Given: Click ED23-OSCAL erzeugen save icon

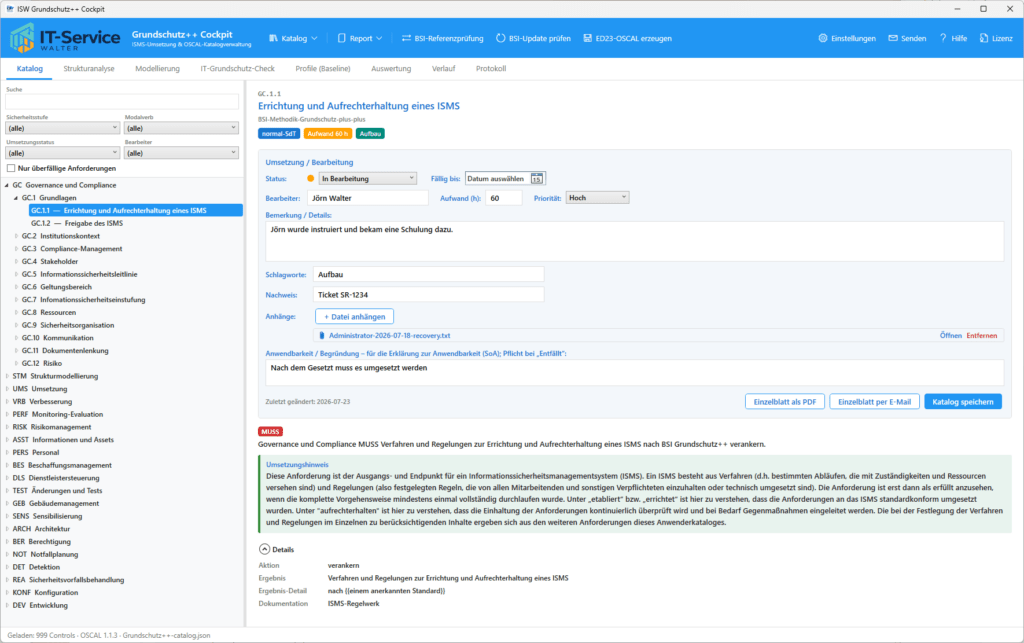Looking at the screenshot, I should click(x=588, y=39).
